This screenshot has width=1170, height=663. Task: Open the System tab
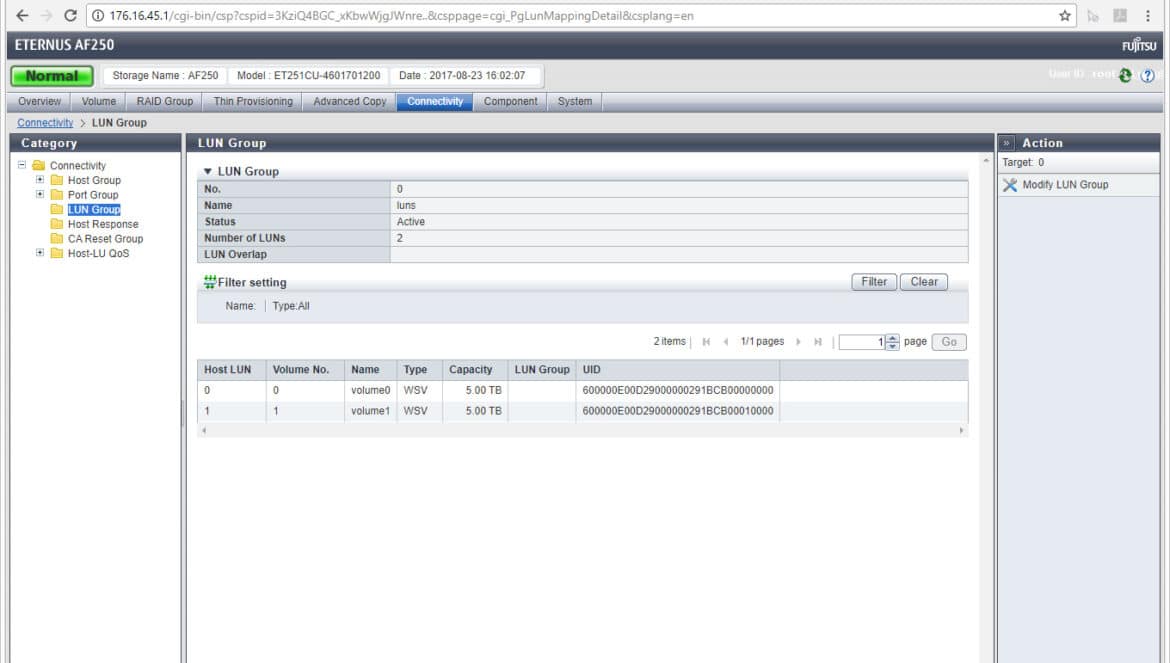[x=575, y=101]
